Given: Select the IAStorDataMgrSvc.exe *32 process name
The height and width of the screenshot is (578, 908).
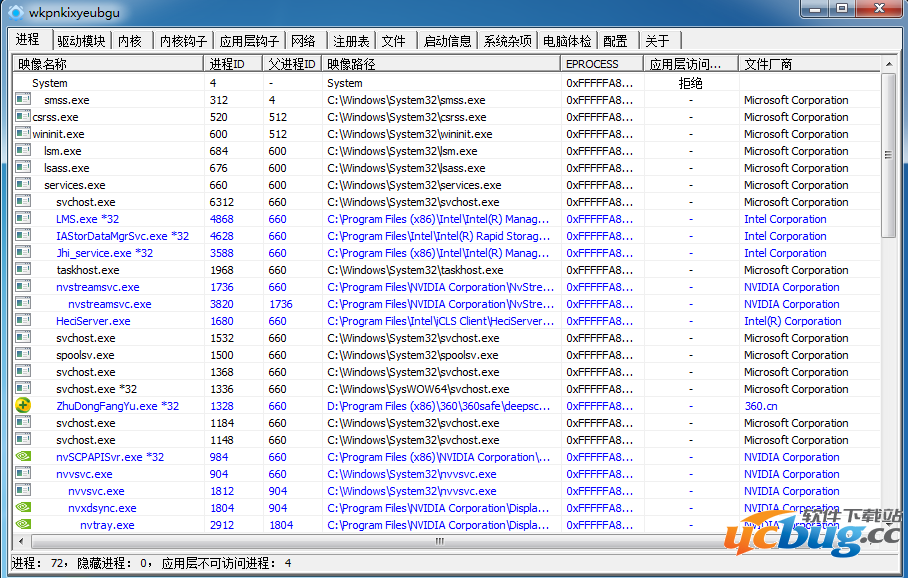Looking at the screenshot, I should 123,236.
